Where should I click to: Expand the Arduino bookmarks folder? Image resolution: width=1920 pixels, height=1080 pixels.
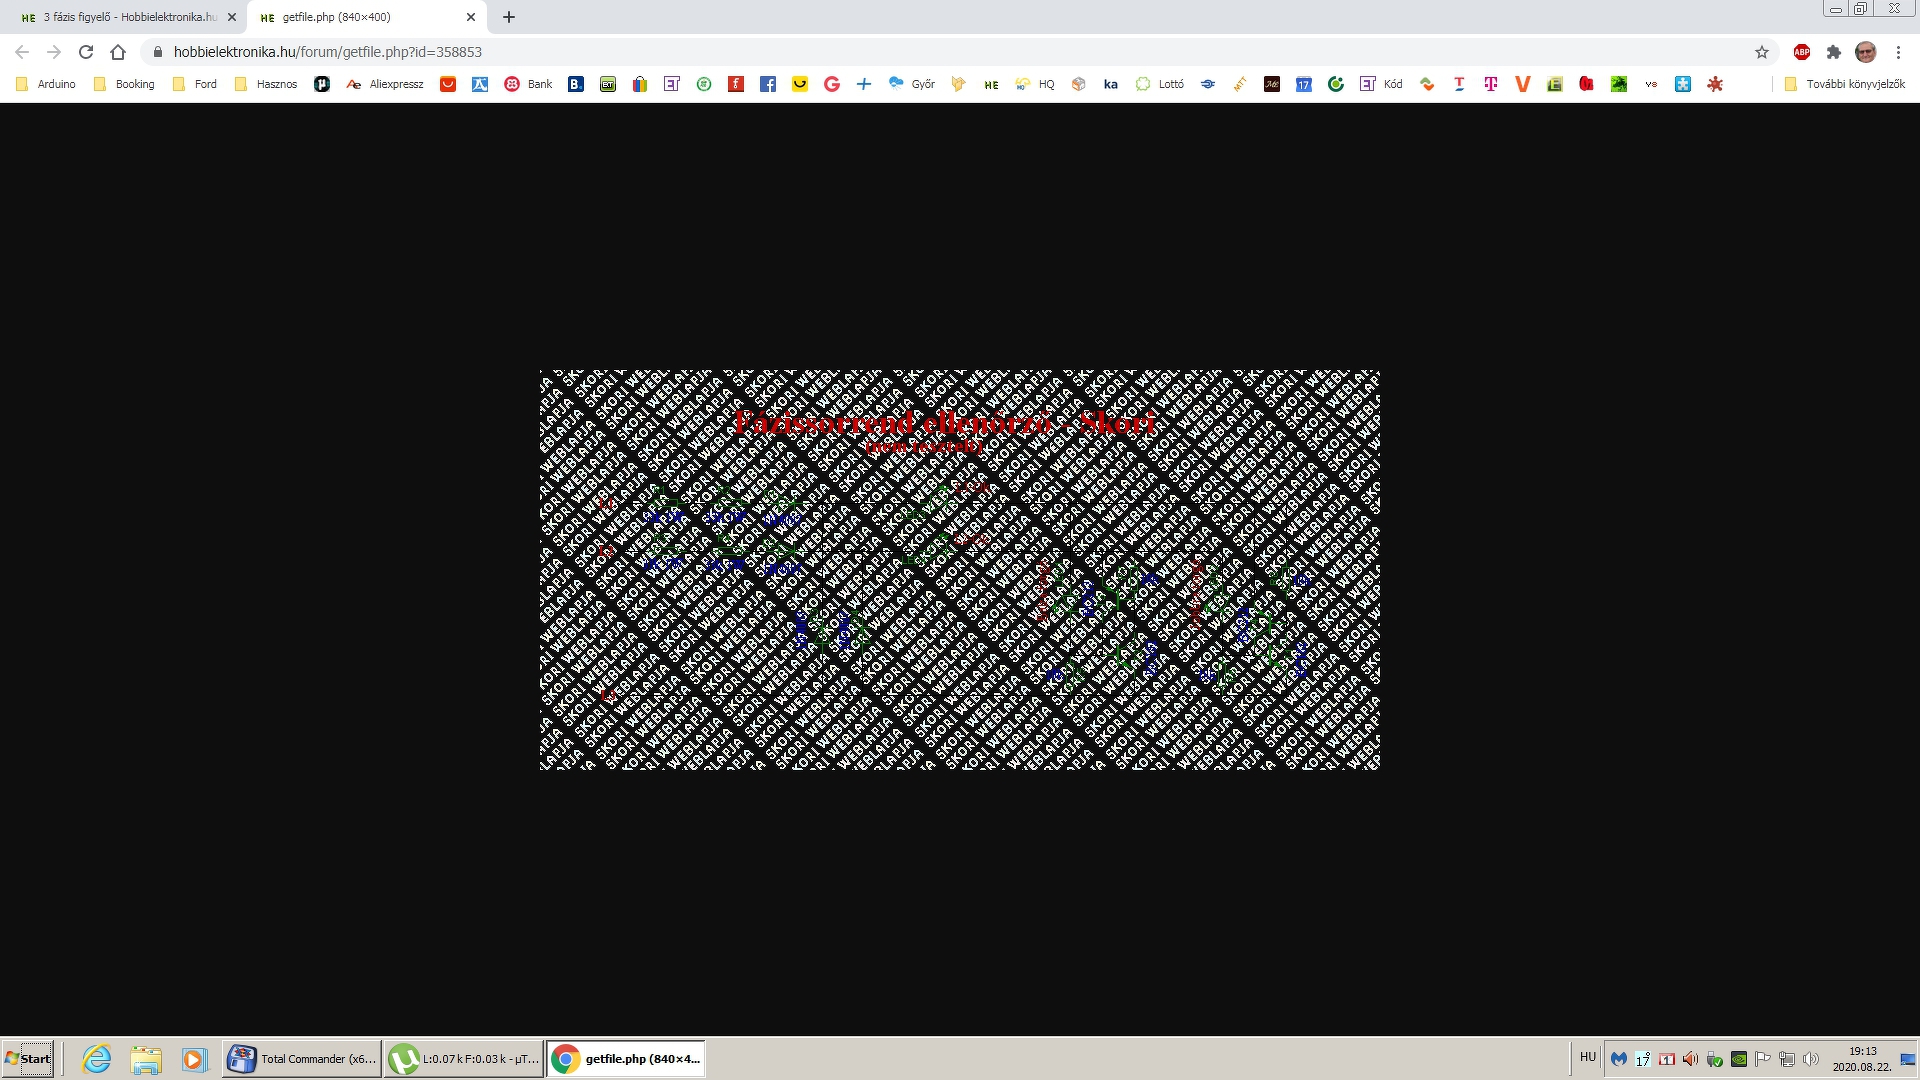click(47, 84)
